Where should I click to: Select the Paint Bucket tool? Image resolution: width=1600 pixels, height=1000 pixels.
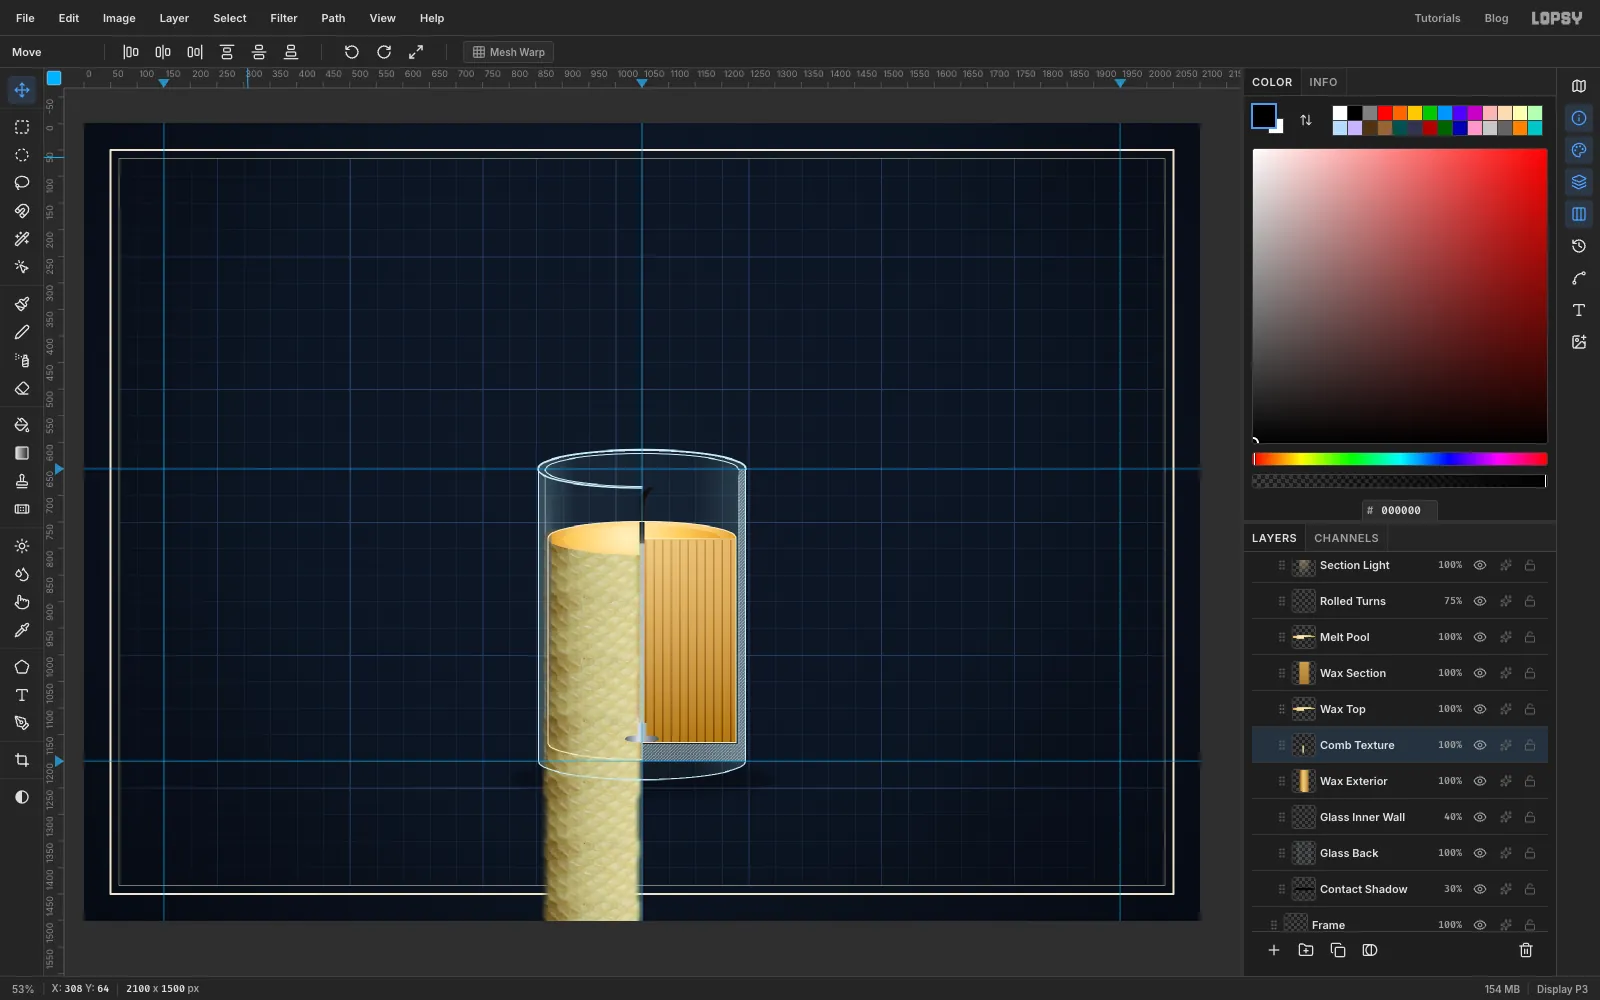[22, 425]
